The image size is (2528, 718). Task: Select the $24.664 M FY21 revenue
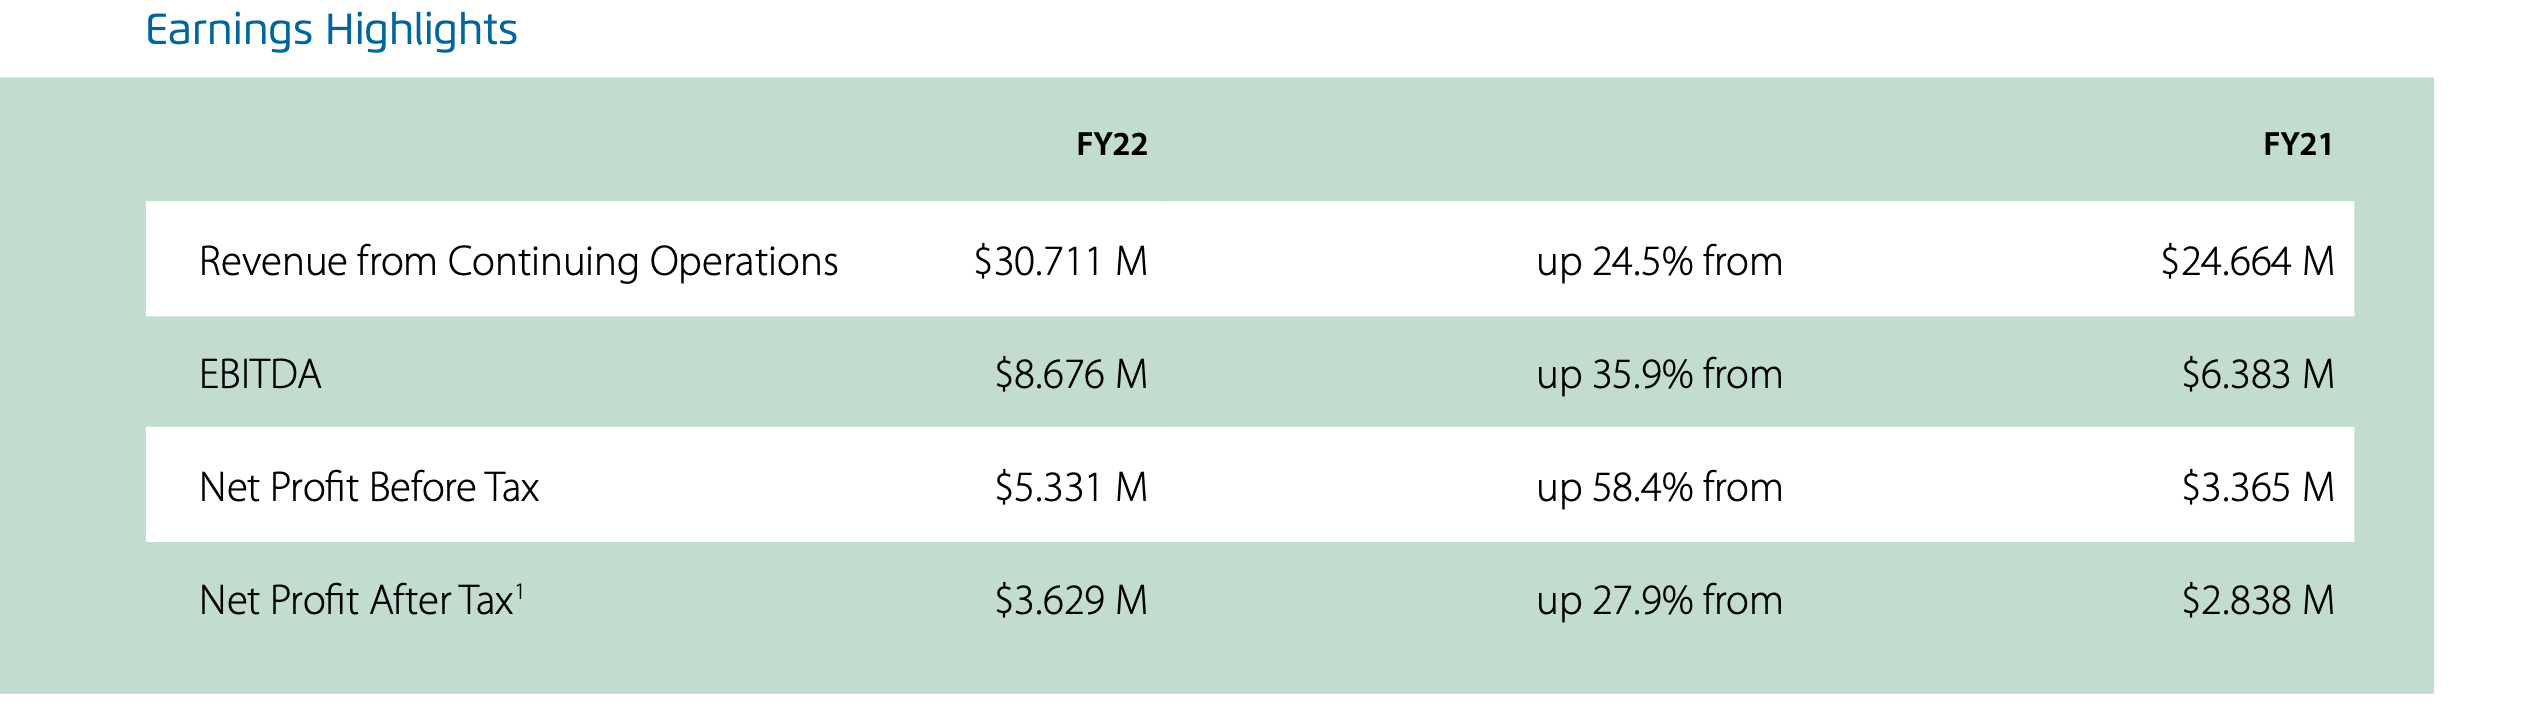point(2247,262)
